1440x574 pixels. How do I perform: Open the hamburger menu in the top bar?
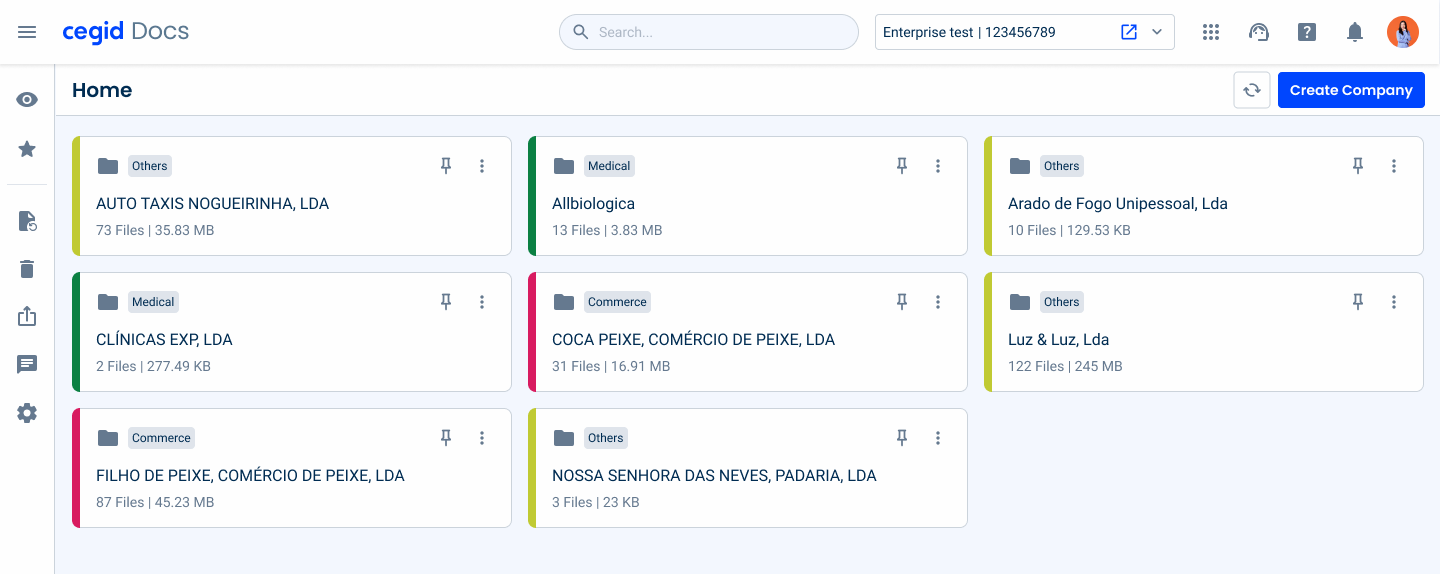click(x=27, y=32)
